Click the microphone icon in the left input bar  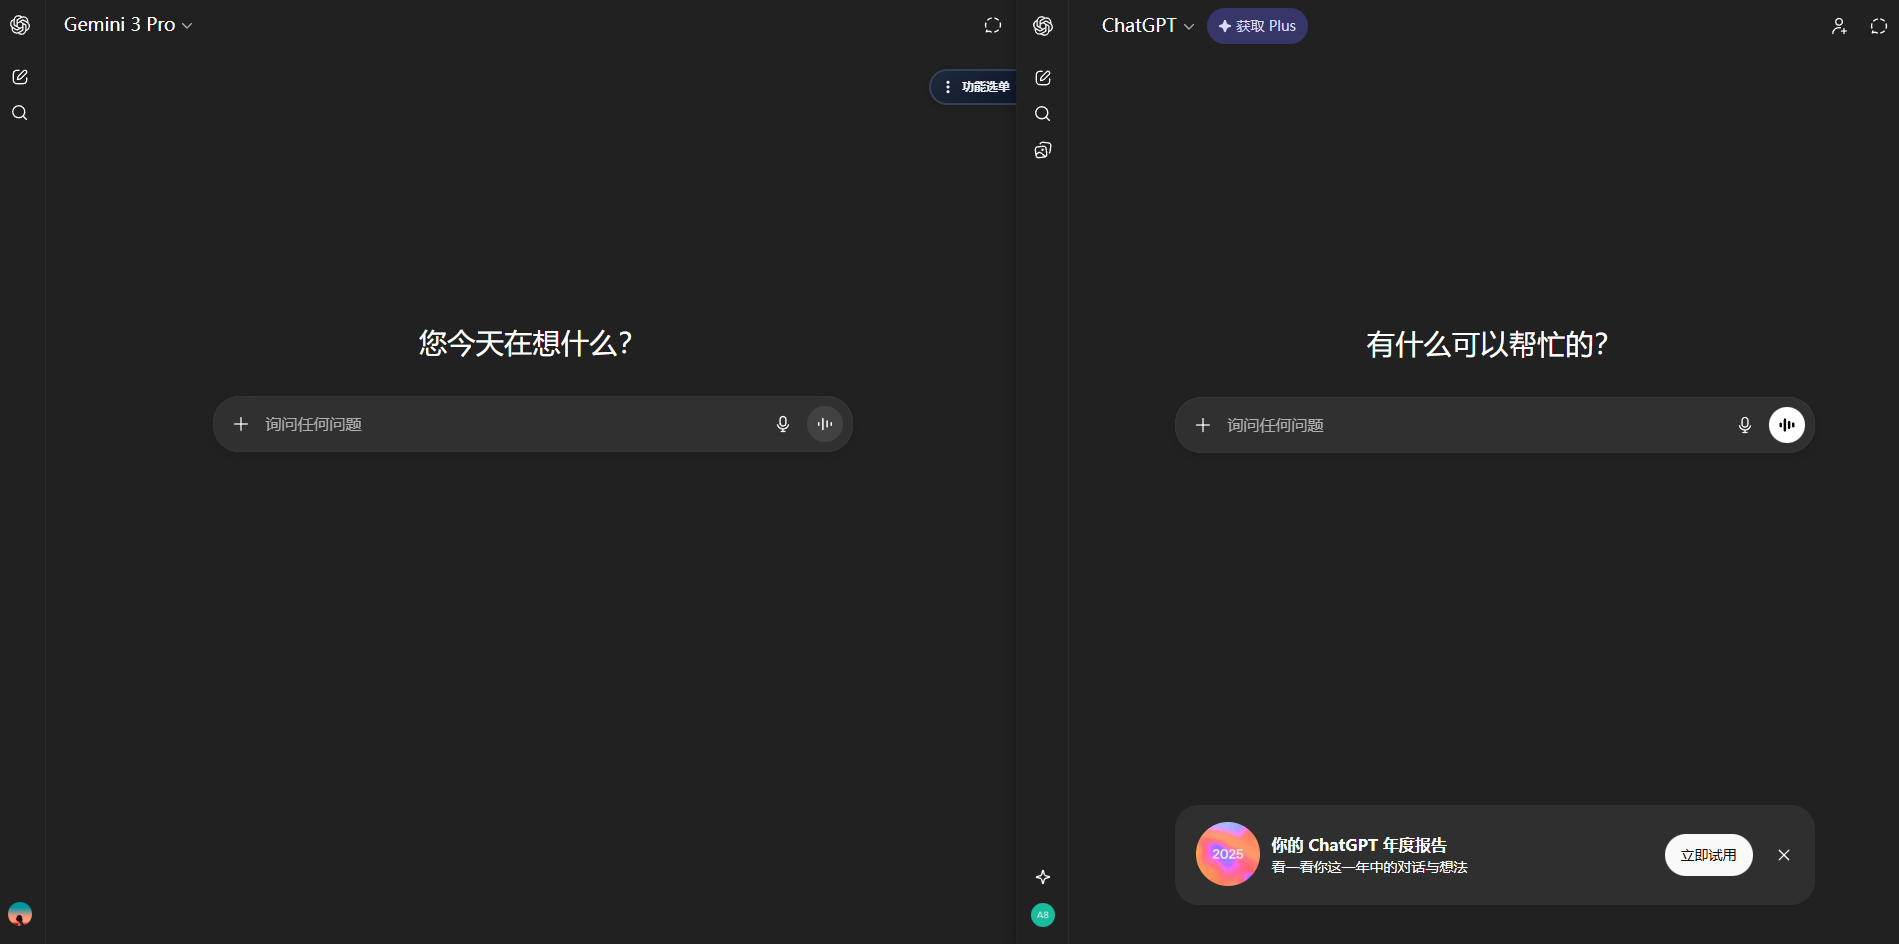click(782, 424)
